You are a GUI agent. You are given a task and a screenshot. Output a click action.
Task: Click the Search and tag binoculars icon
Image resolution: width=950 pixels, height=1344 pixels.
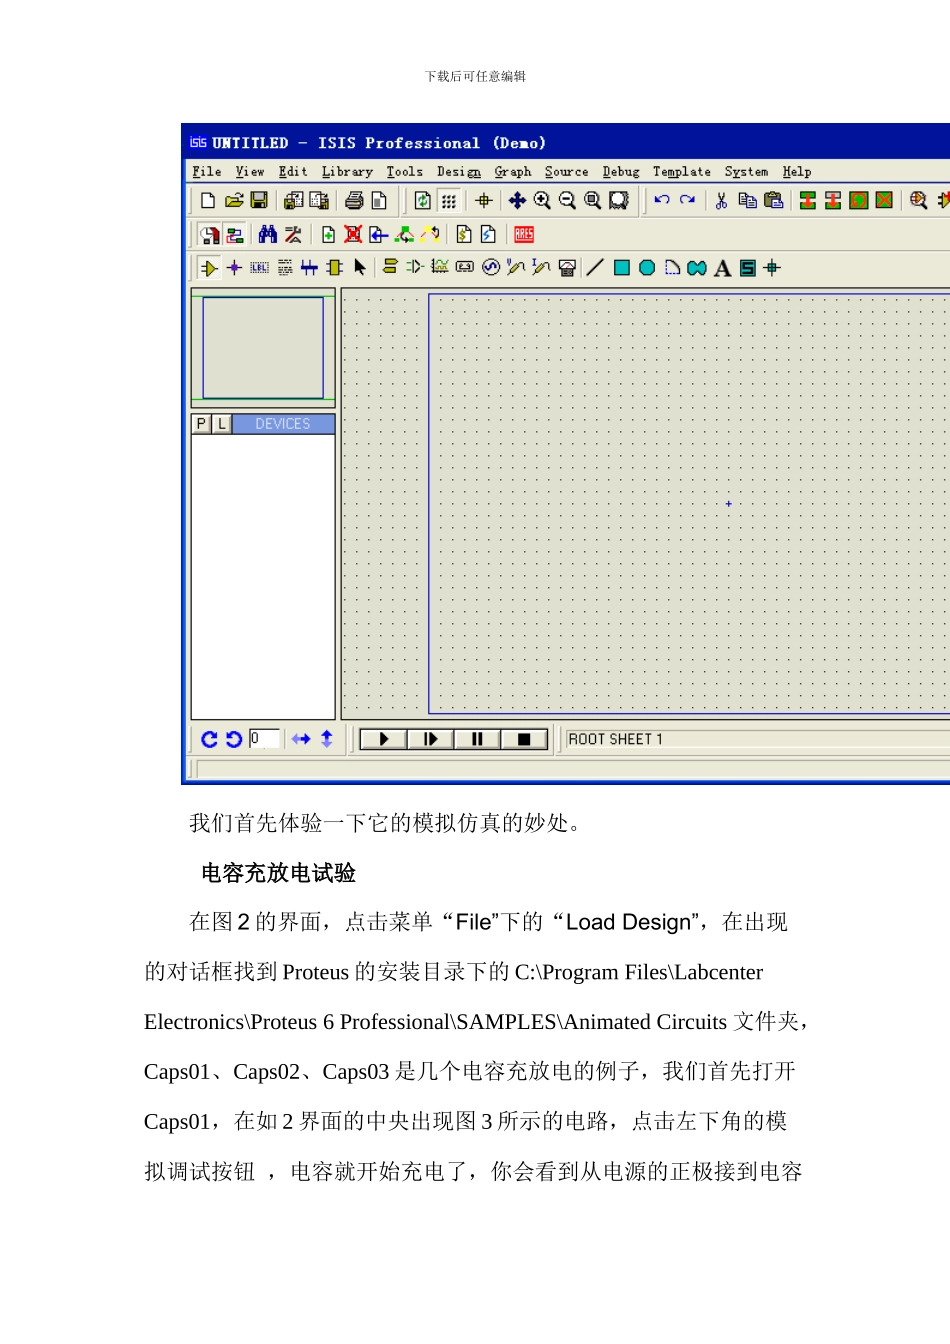[x=268, y=235]
